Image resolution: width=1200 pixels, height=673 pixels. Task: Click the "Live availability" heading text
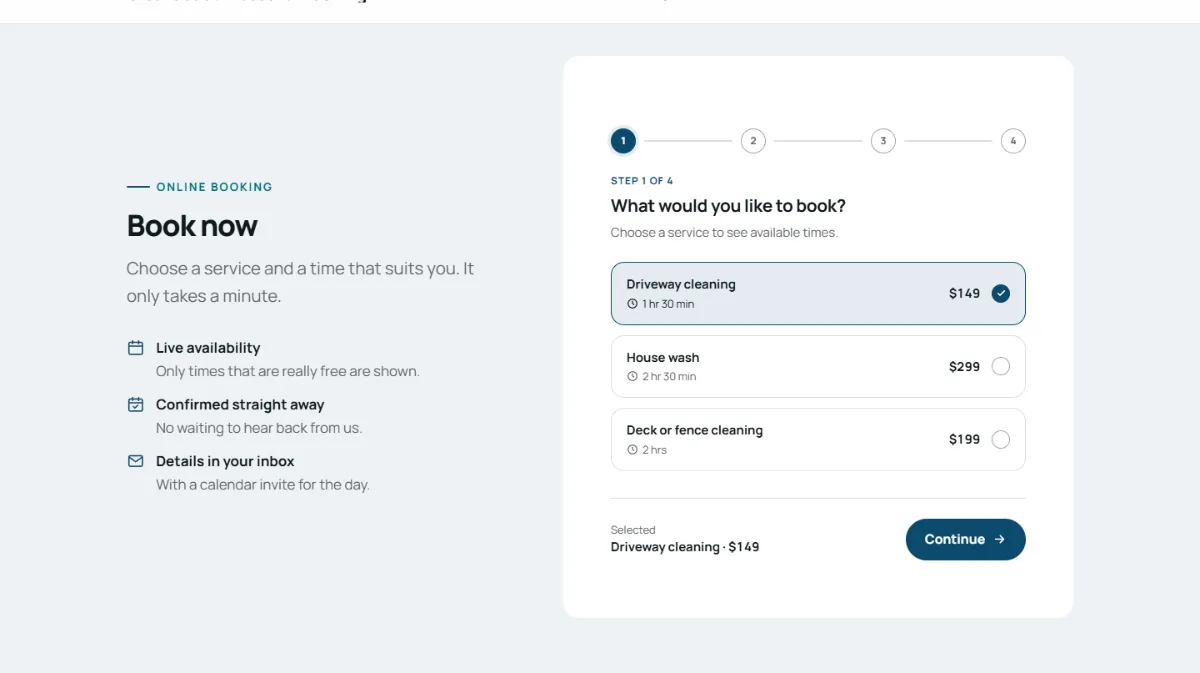click(208, 348)
